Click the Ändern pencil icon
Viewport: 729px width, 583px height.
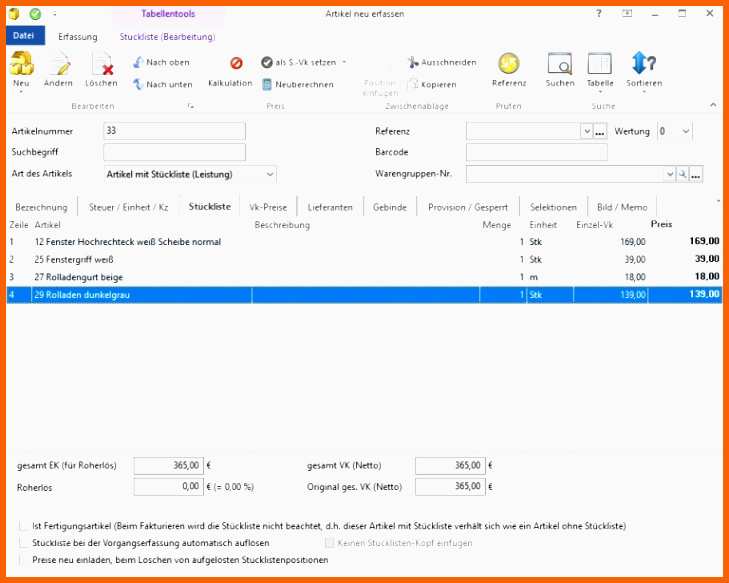(x=60, y=64)
